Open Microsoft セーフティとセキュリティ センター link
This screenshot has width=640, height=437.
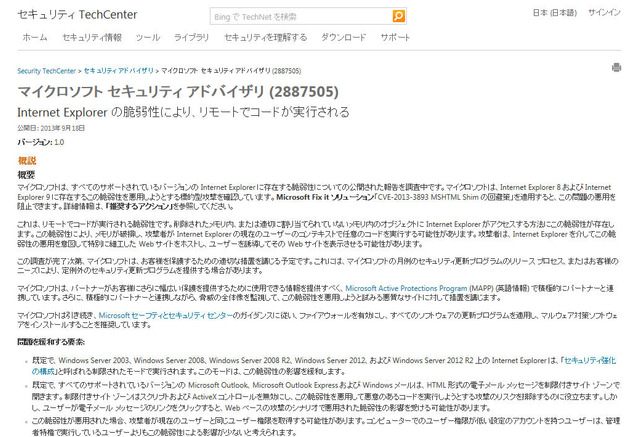pyautogui.click(x=166, y=315)
